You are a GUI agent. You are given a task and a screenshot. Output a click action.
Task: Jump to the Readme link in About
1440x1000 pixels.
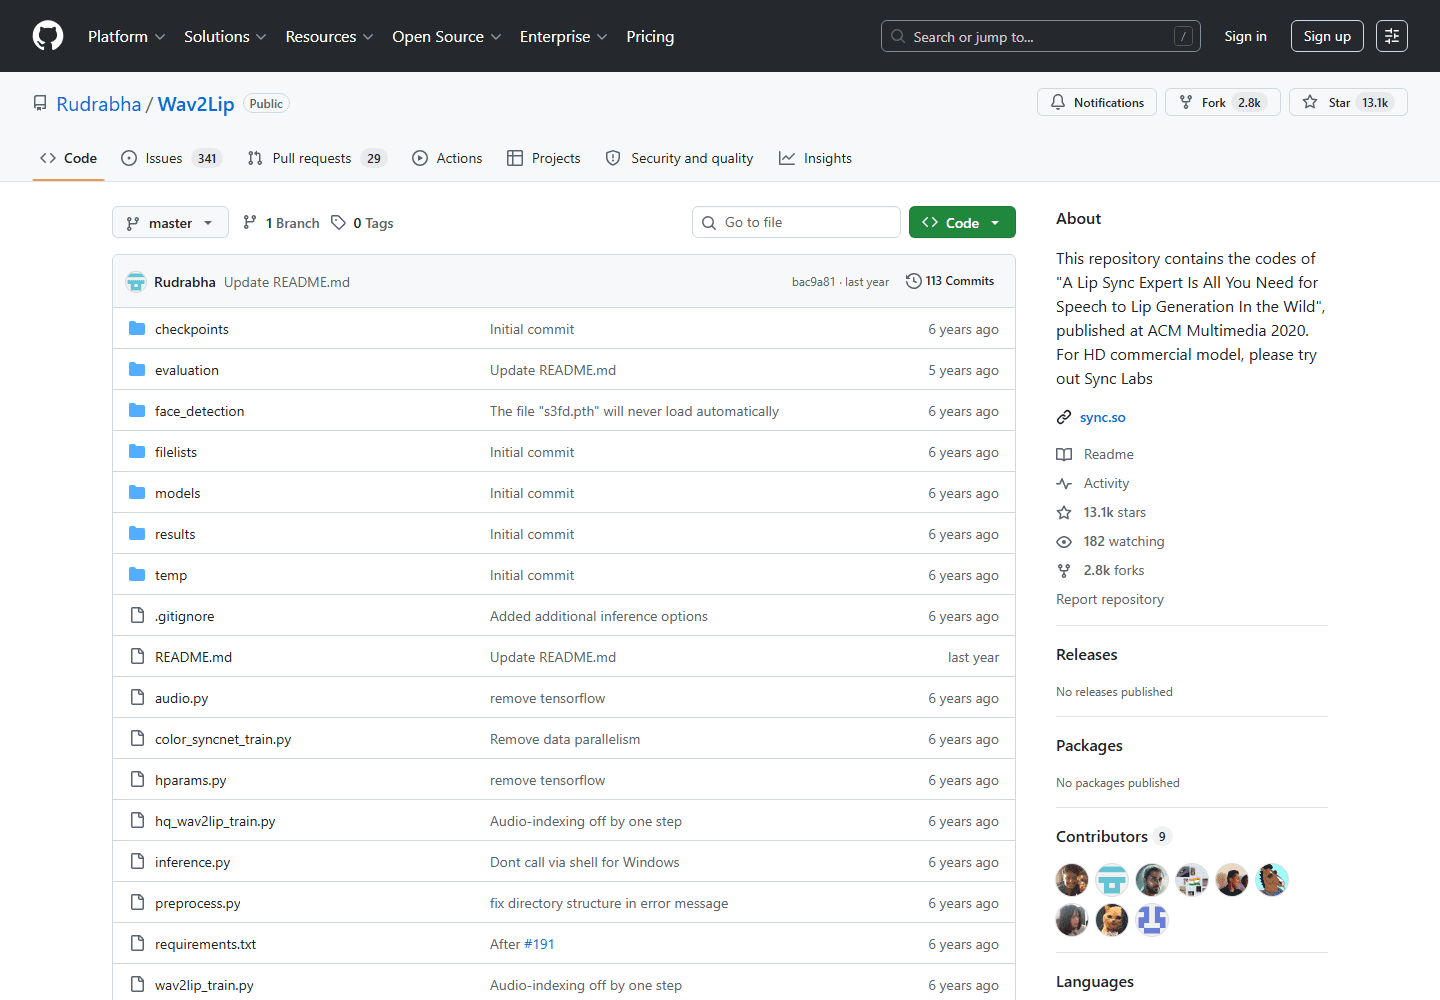pos(1095,454)
